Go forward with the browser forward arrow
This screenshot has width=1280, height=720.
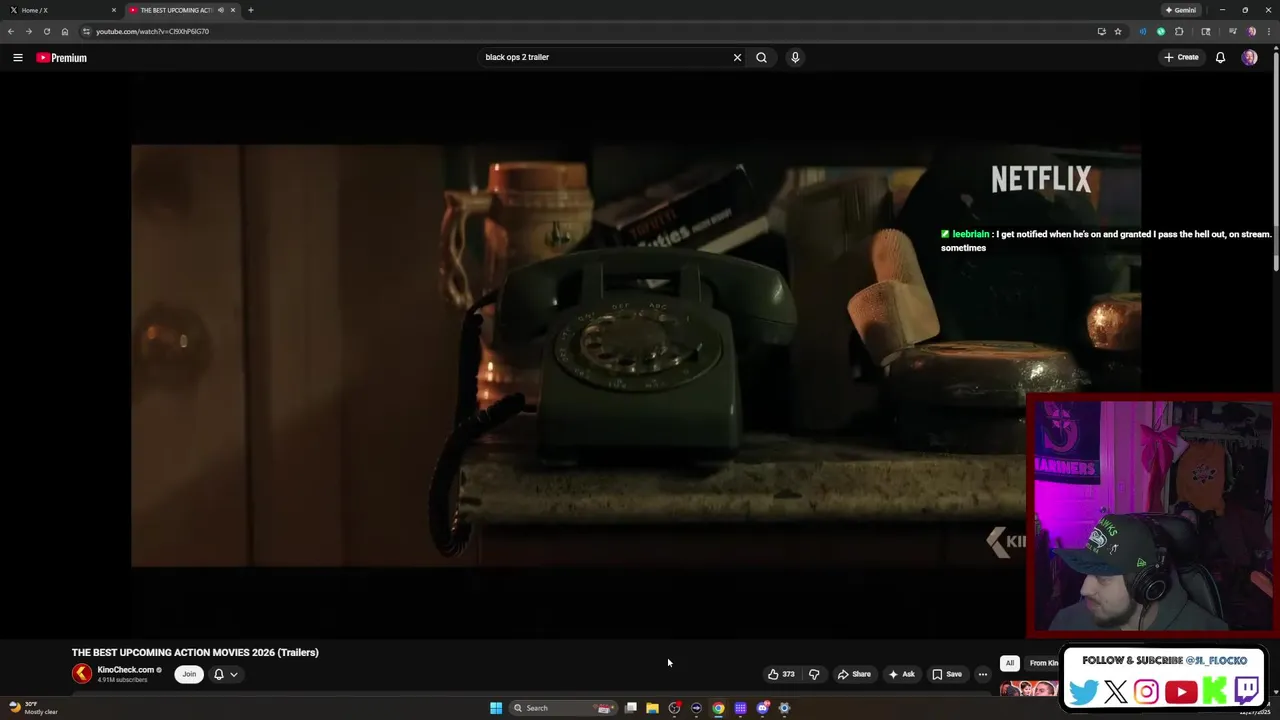[28, 31]
